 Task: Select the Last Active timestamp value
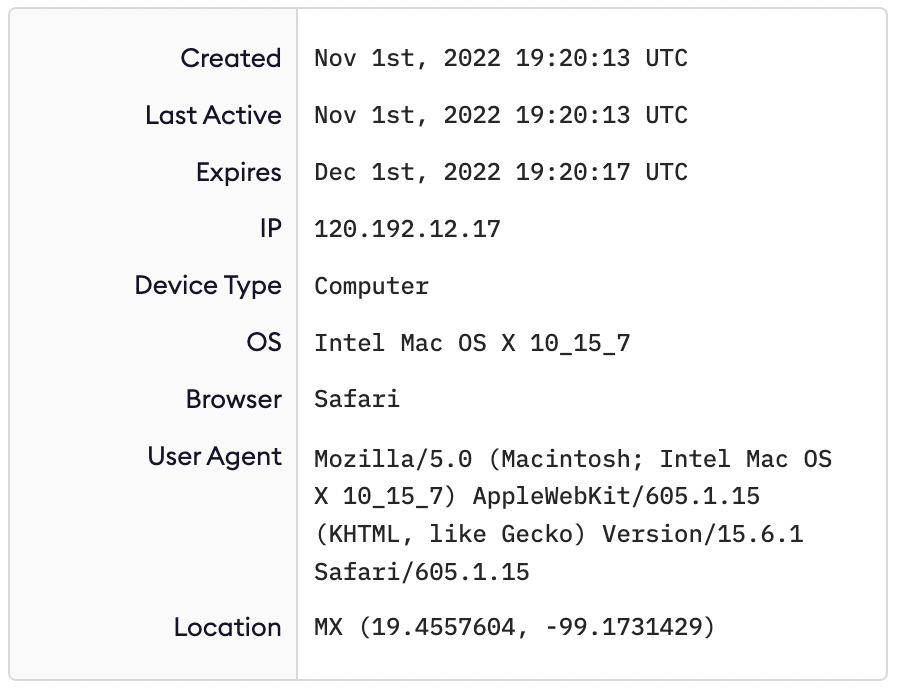click(x=500, y=115)
